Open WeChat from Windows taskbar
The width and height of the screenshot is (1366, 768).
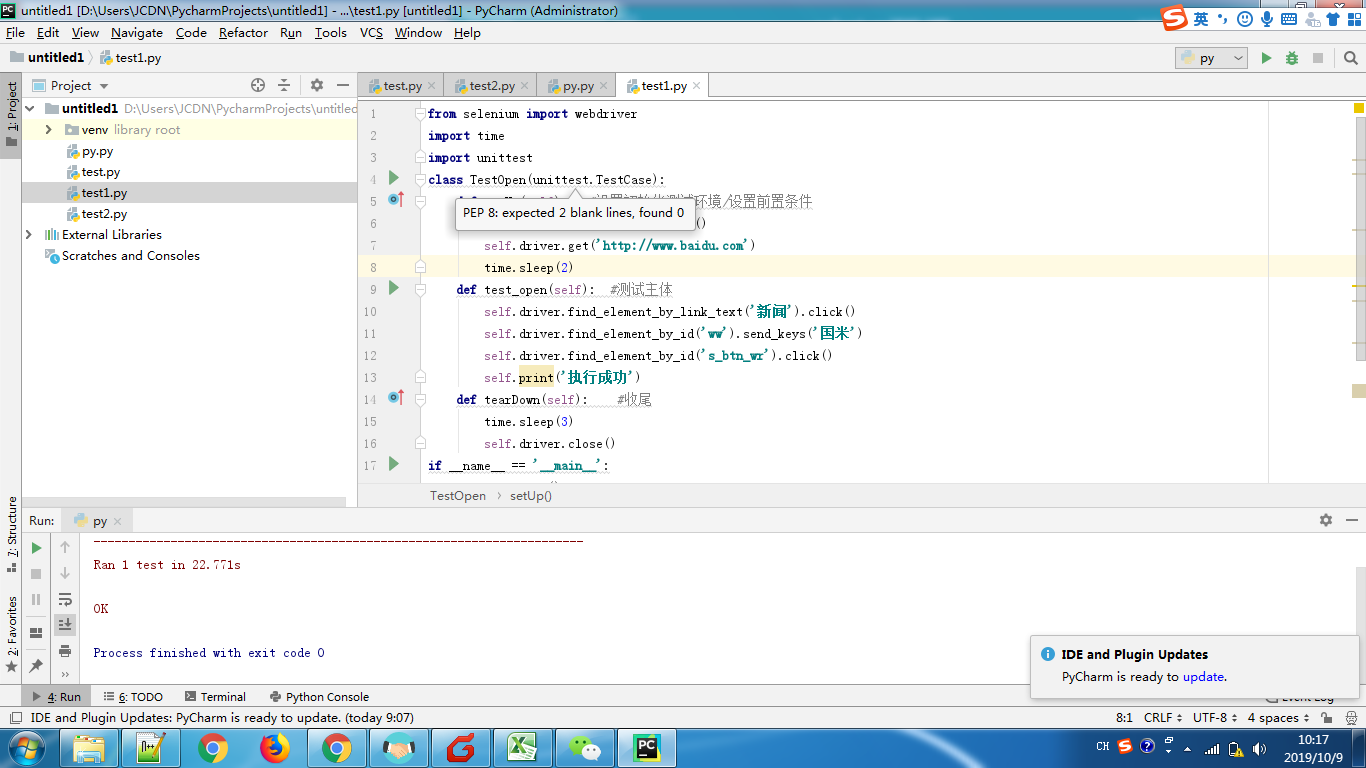pos(584,748)
